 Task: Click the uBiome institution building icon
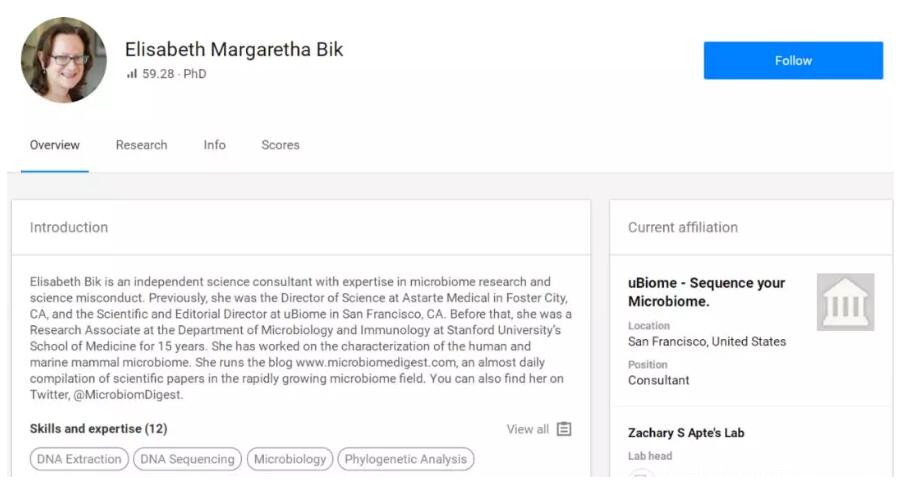[844, 302]
